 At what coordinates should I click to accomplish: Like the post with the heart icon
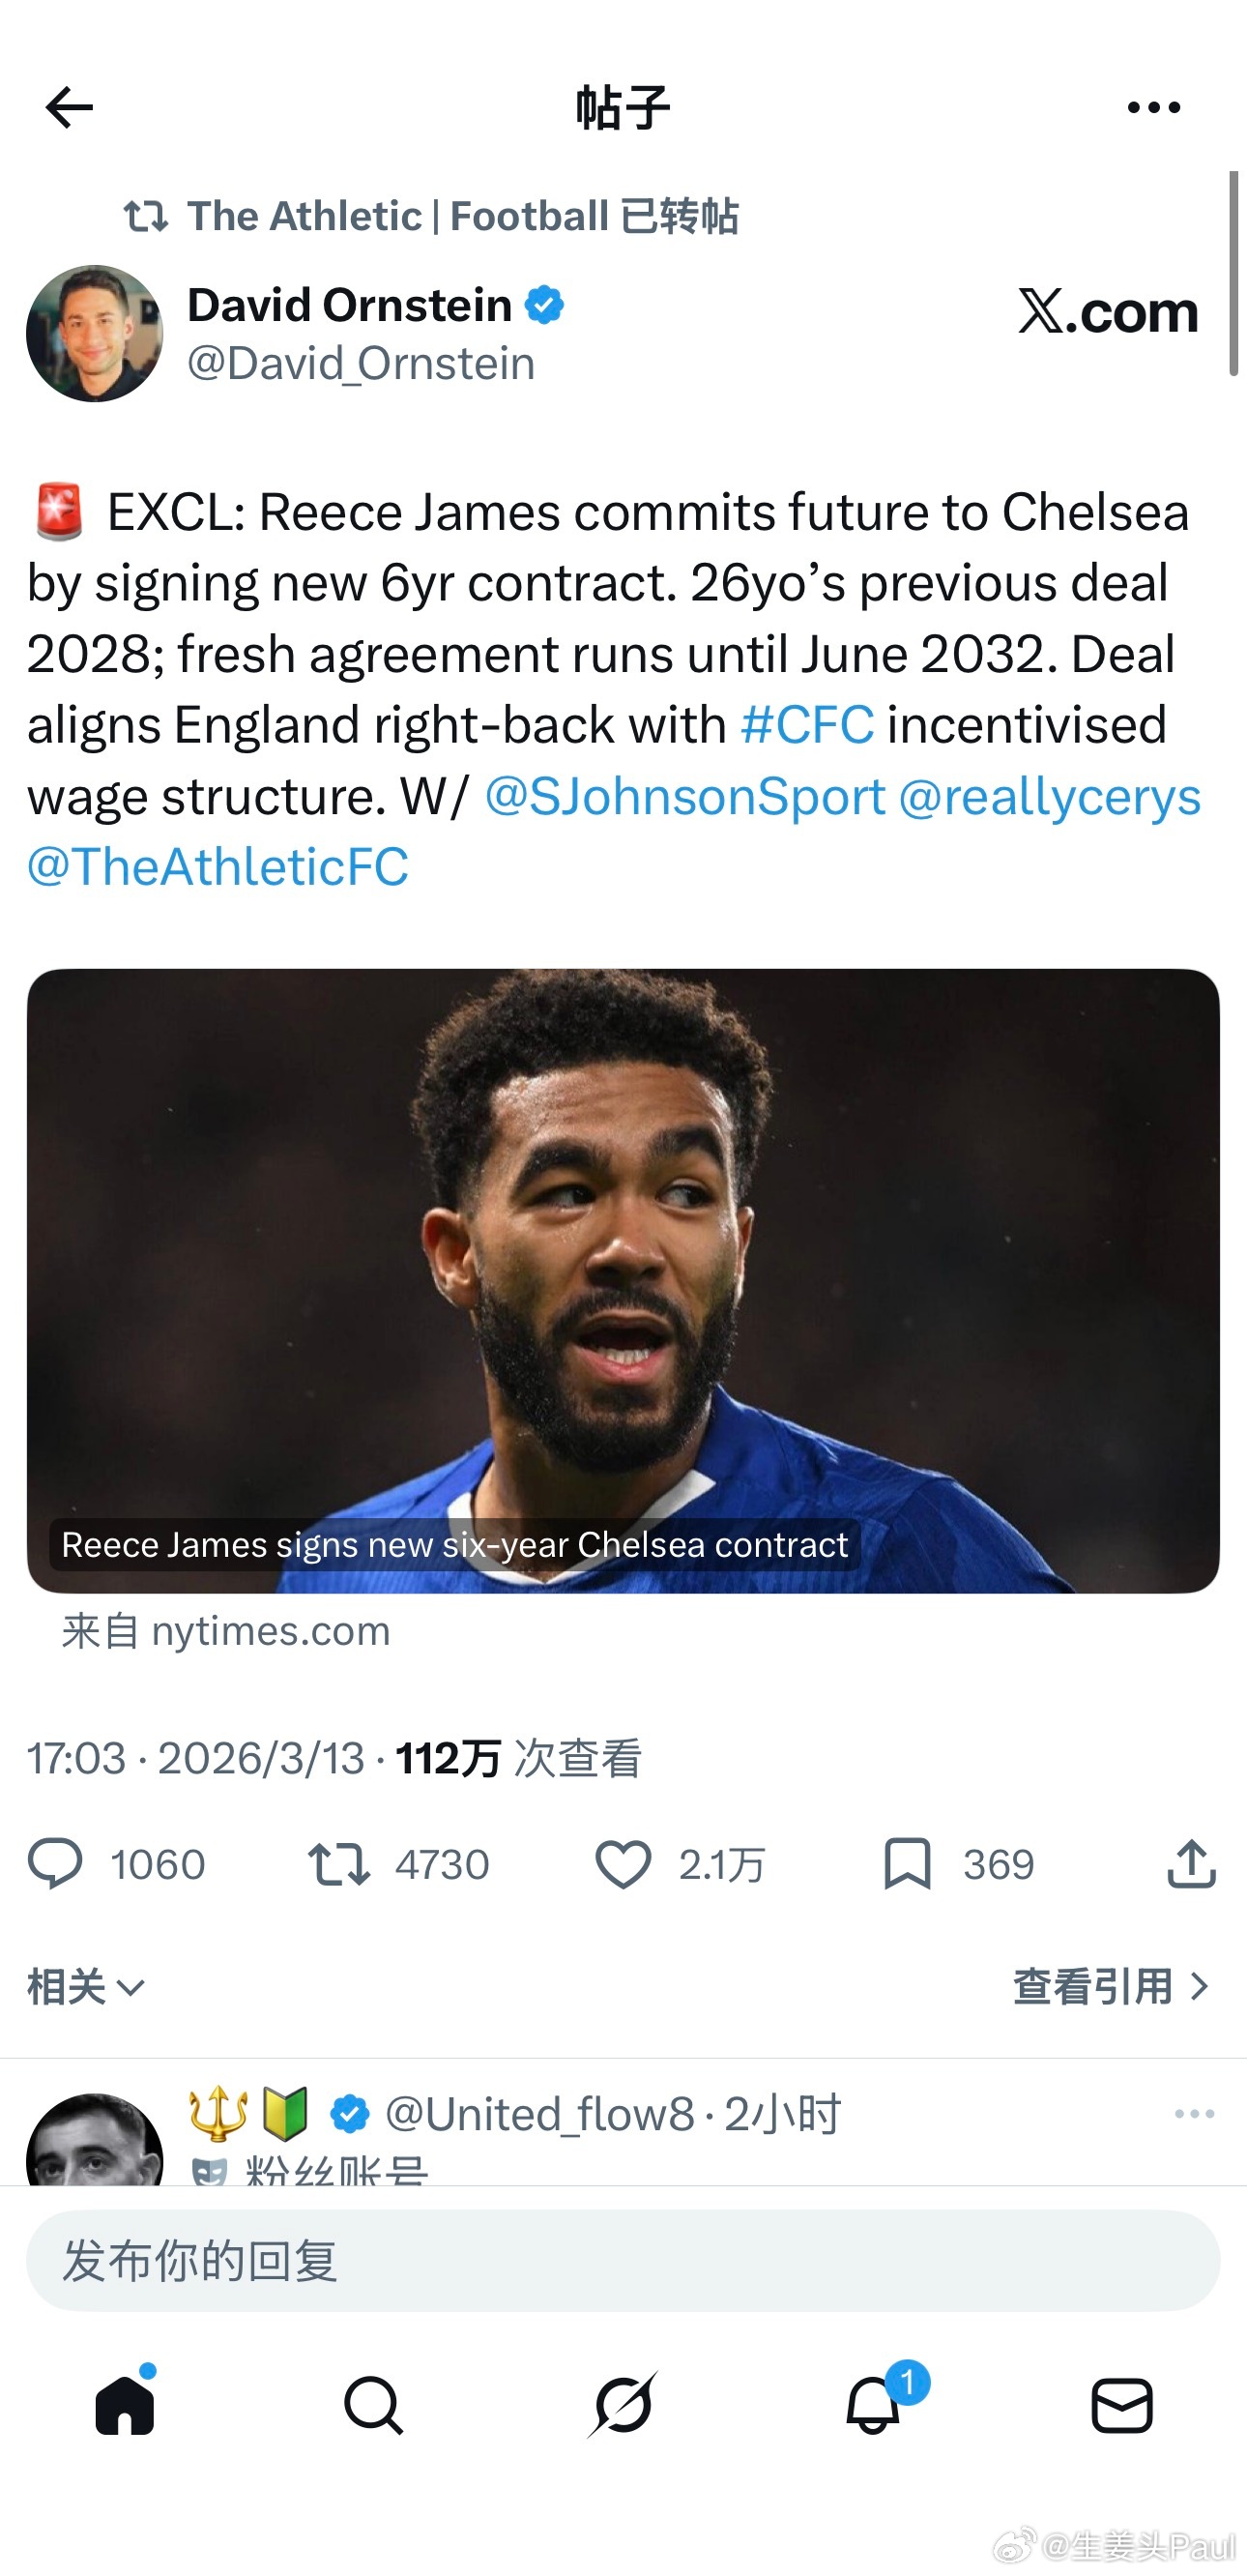click(x=623, y=1865)
